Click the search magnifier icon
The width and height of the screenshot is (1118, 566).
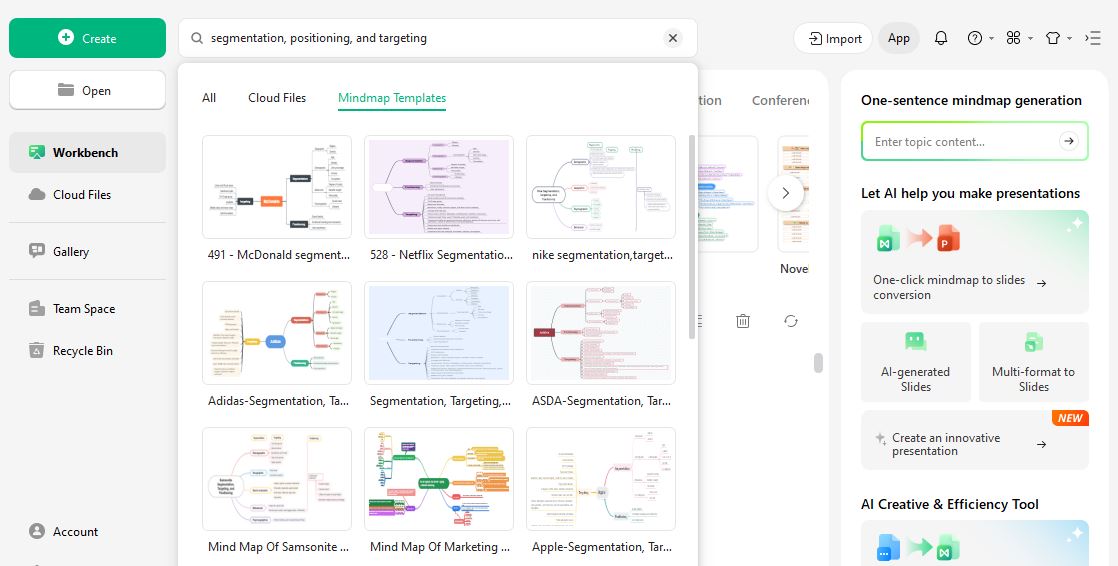tap(196, 38)
